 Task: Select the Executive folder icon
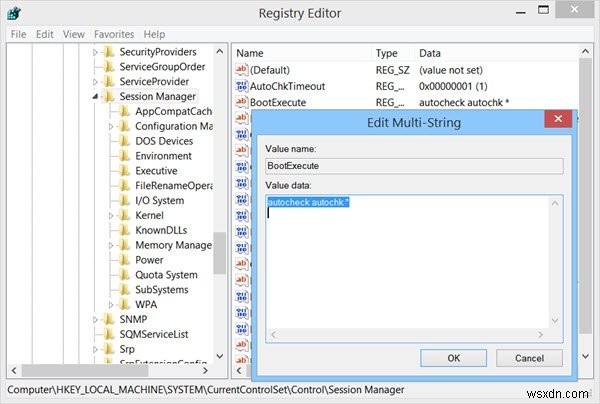125,171
